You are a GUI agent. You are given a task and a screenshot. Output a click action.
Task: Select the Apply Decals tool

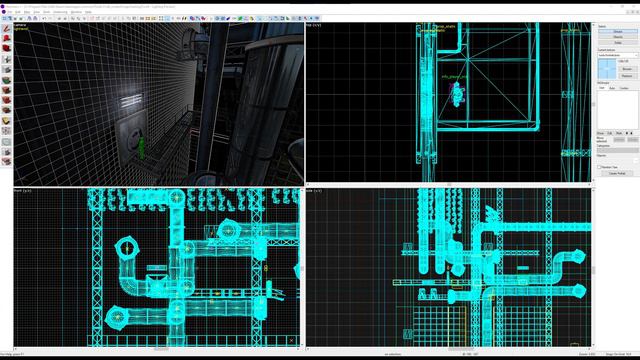pos(6,100)
